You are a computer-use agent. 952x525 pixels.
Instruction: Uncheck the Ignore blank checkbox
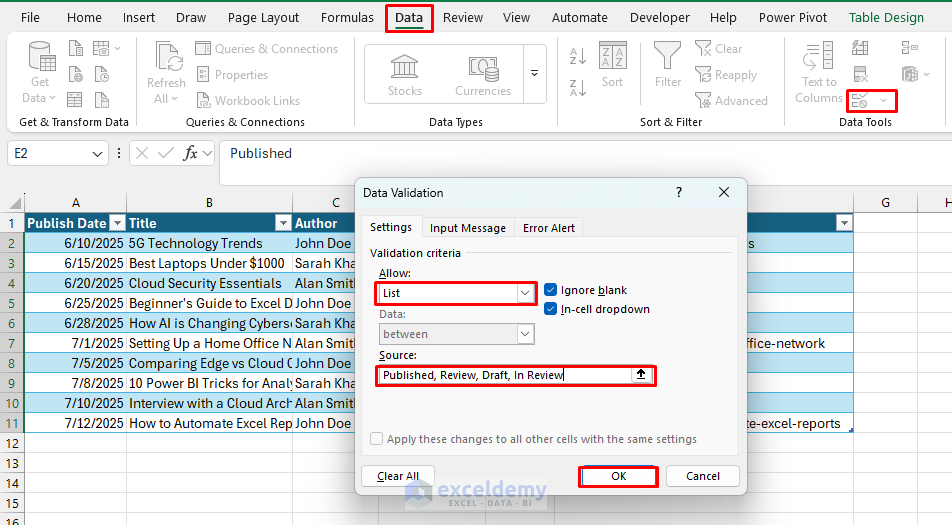pyautogui.click(x=550, y=290)
